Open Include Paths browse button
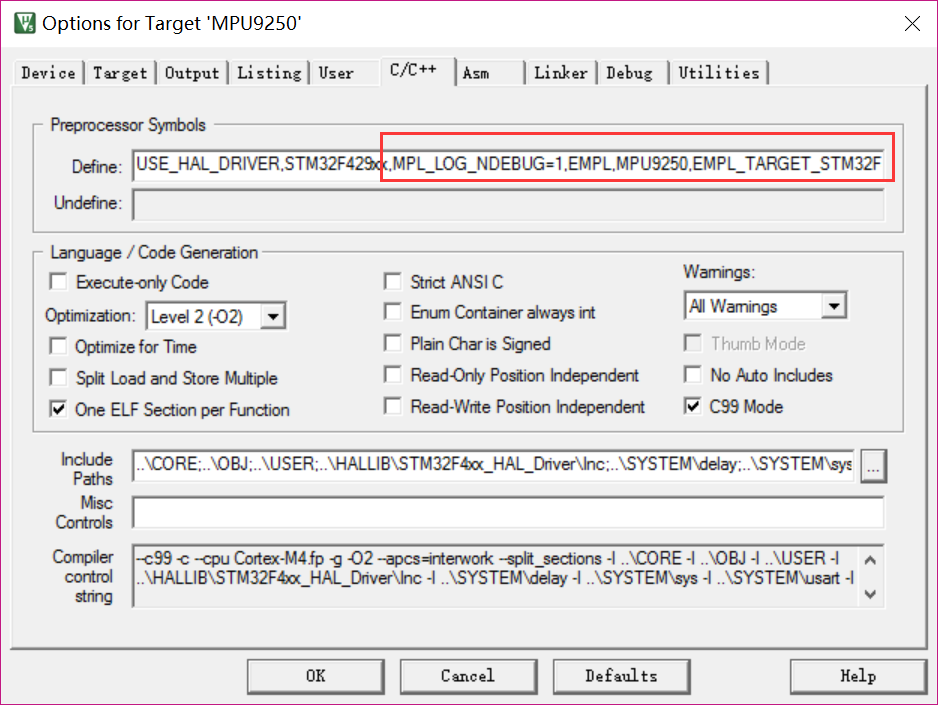The width and height of the screenshot is (938, 705). point(873,466)
